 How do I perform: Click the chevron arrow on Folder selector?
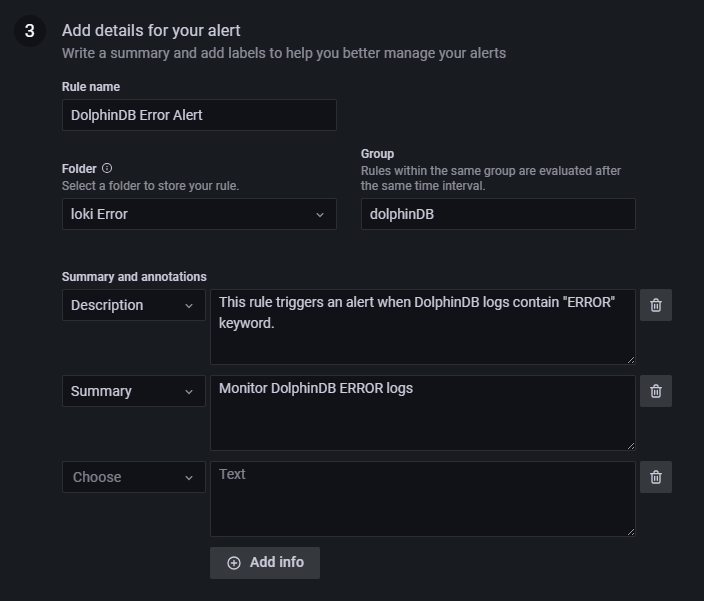tap(320, 214)
